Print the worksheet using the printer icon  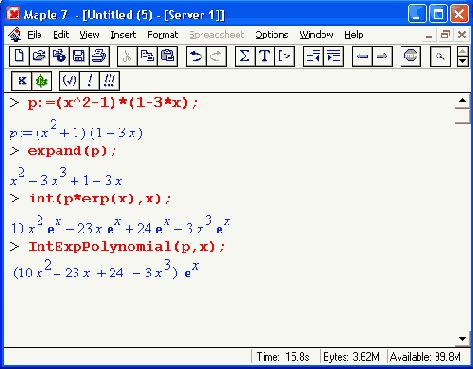[x=99, y=56]
